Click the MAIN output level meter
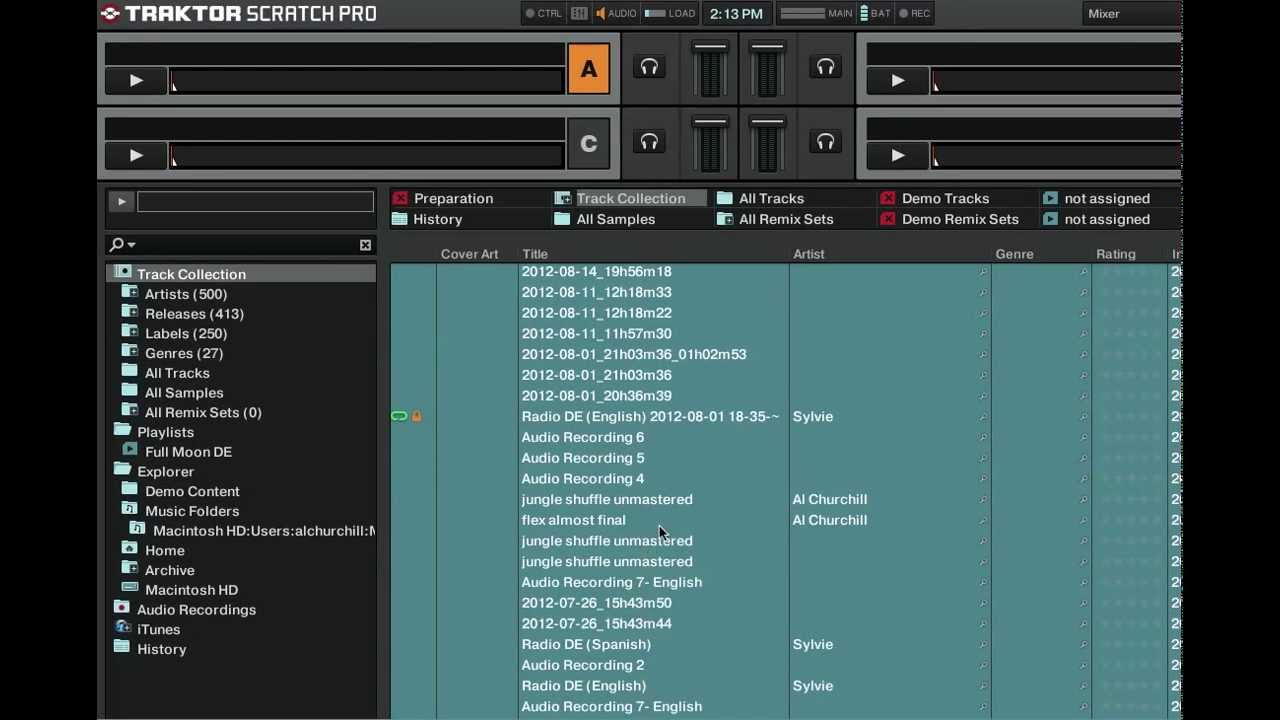 [x=816, y=13]
